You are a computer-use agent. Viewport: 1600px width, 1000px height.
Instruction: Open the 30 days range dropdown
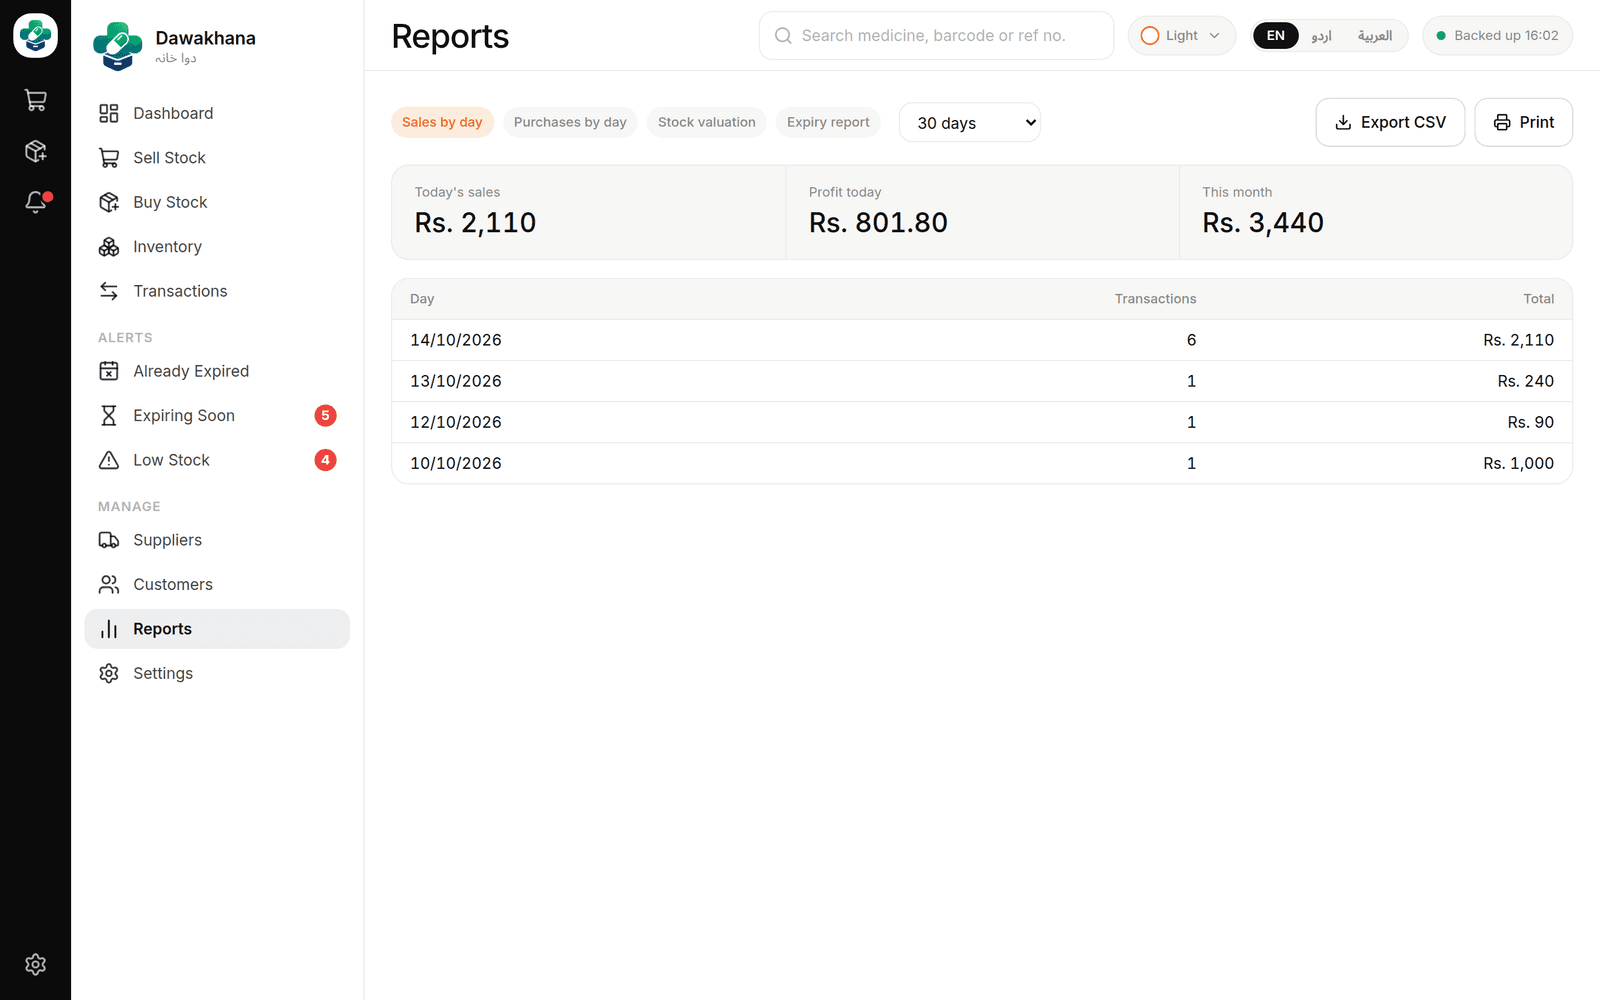[970, 122]
